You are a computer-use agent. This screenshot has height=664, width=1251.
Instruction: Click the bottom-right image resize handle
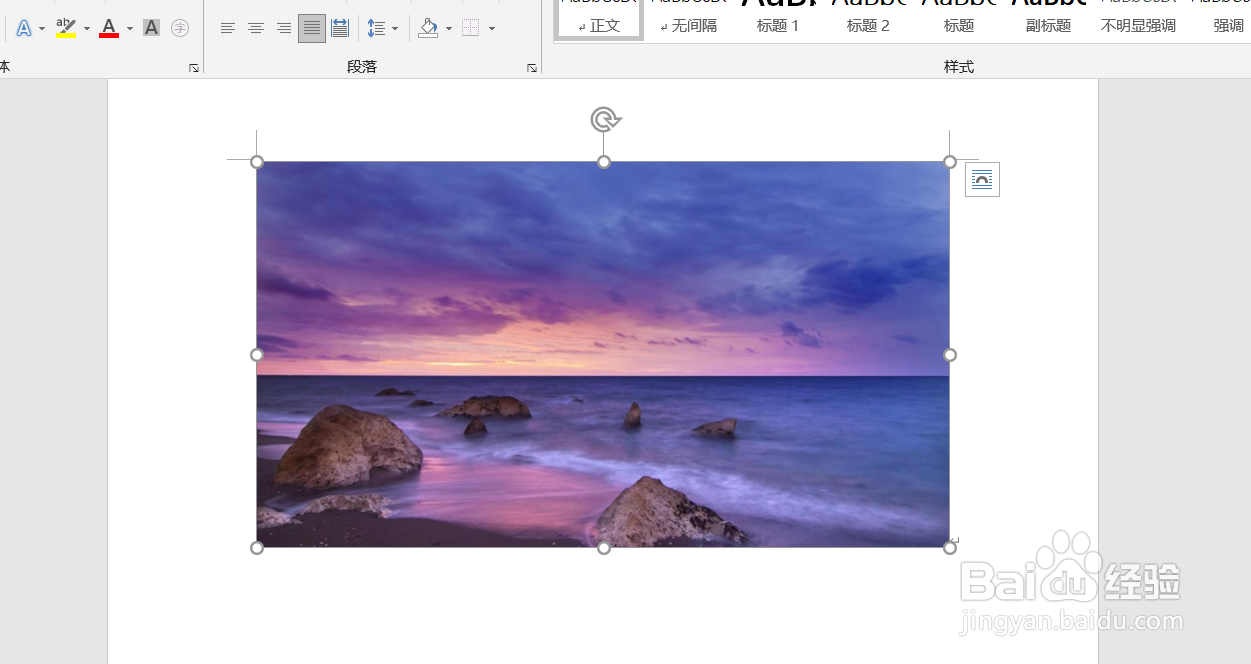pos(950,548)
